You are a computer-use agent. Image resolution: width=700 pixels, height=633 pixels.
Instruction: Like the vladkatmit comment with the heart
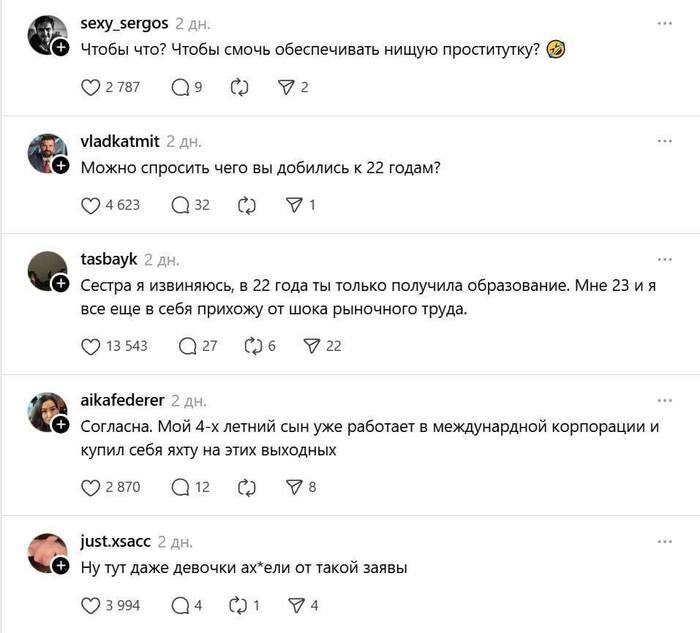pyautogui.click(x=90, y=205)
